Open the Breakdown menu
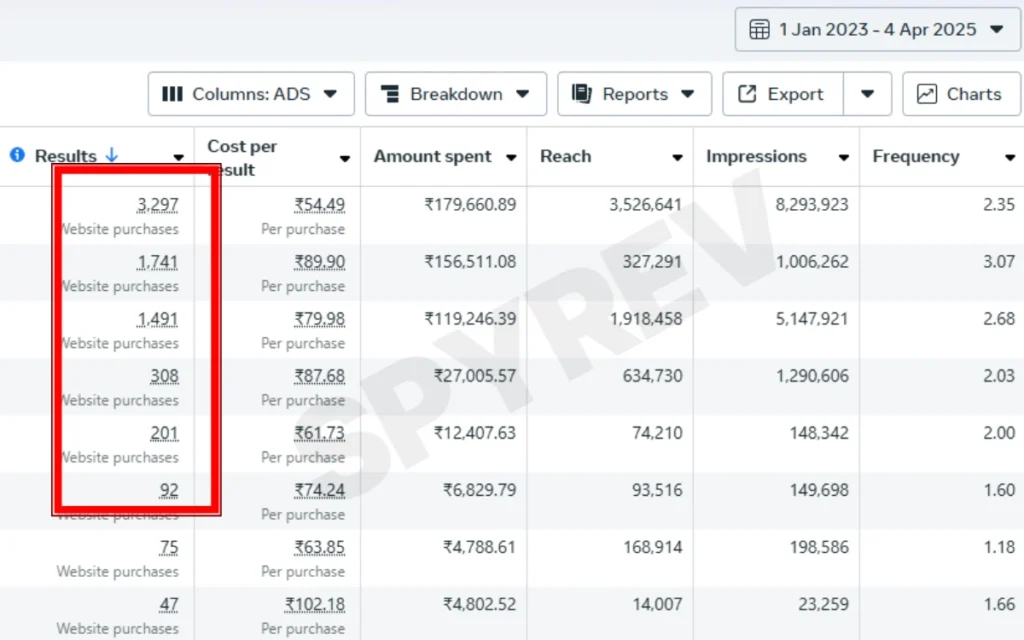 coord(455,94)
